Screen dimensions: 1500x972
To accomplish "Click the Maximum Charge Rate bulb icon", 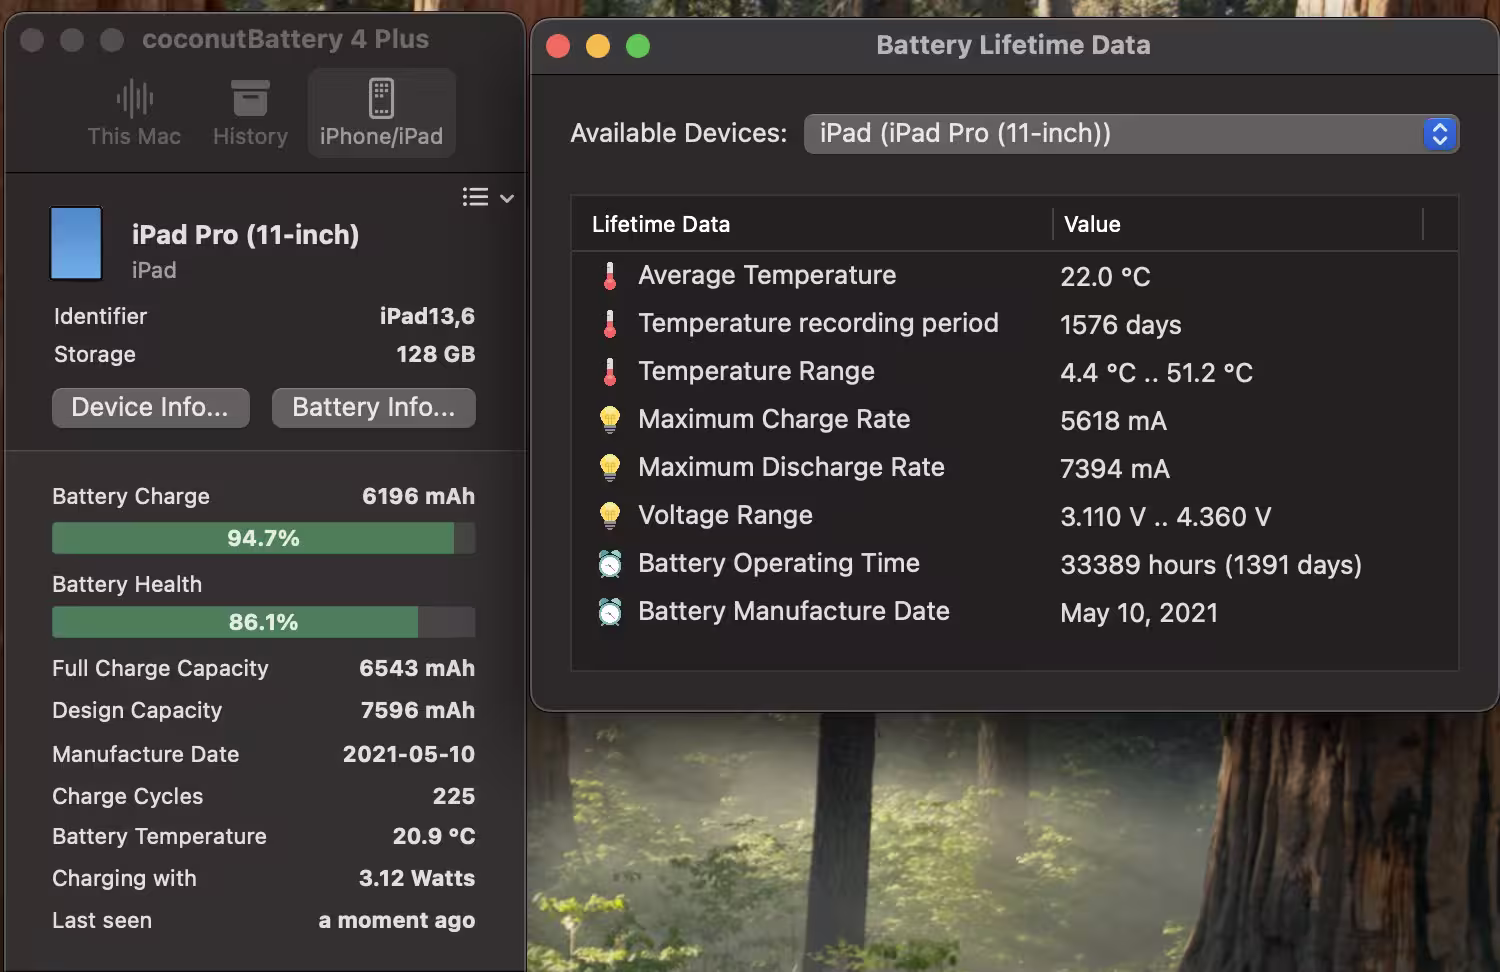I will 610,419.
